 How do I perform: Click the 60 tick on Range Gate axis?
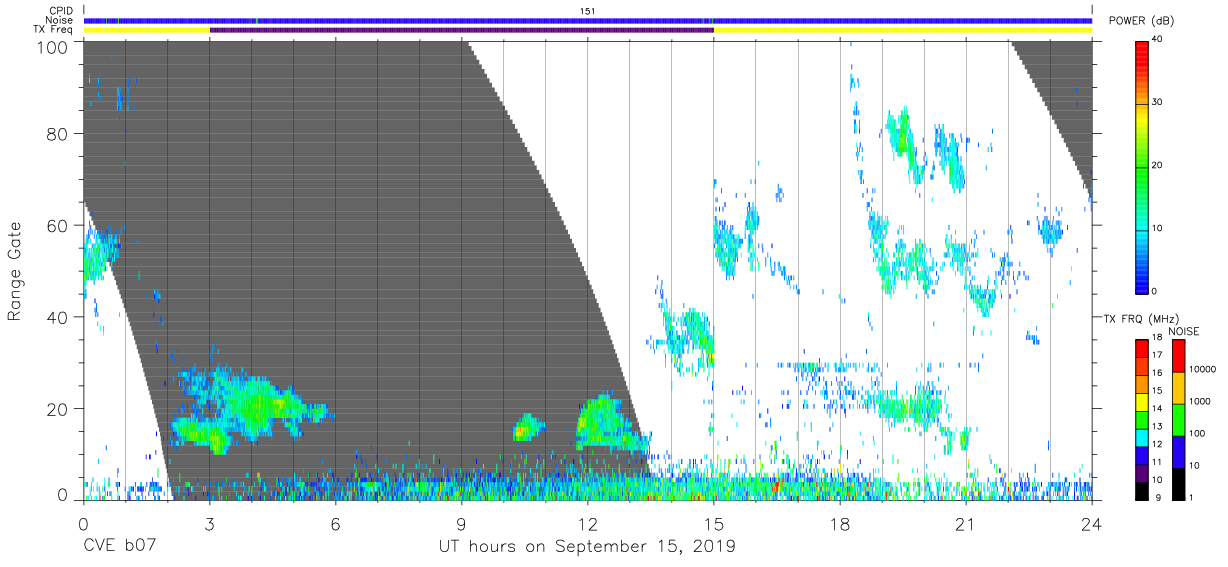58,226
